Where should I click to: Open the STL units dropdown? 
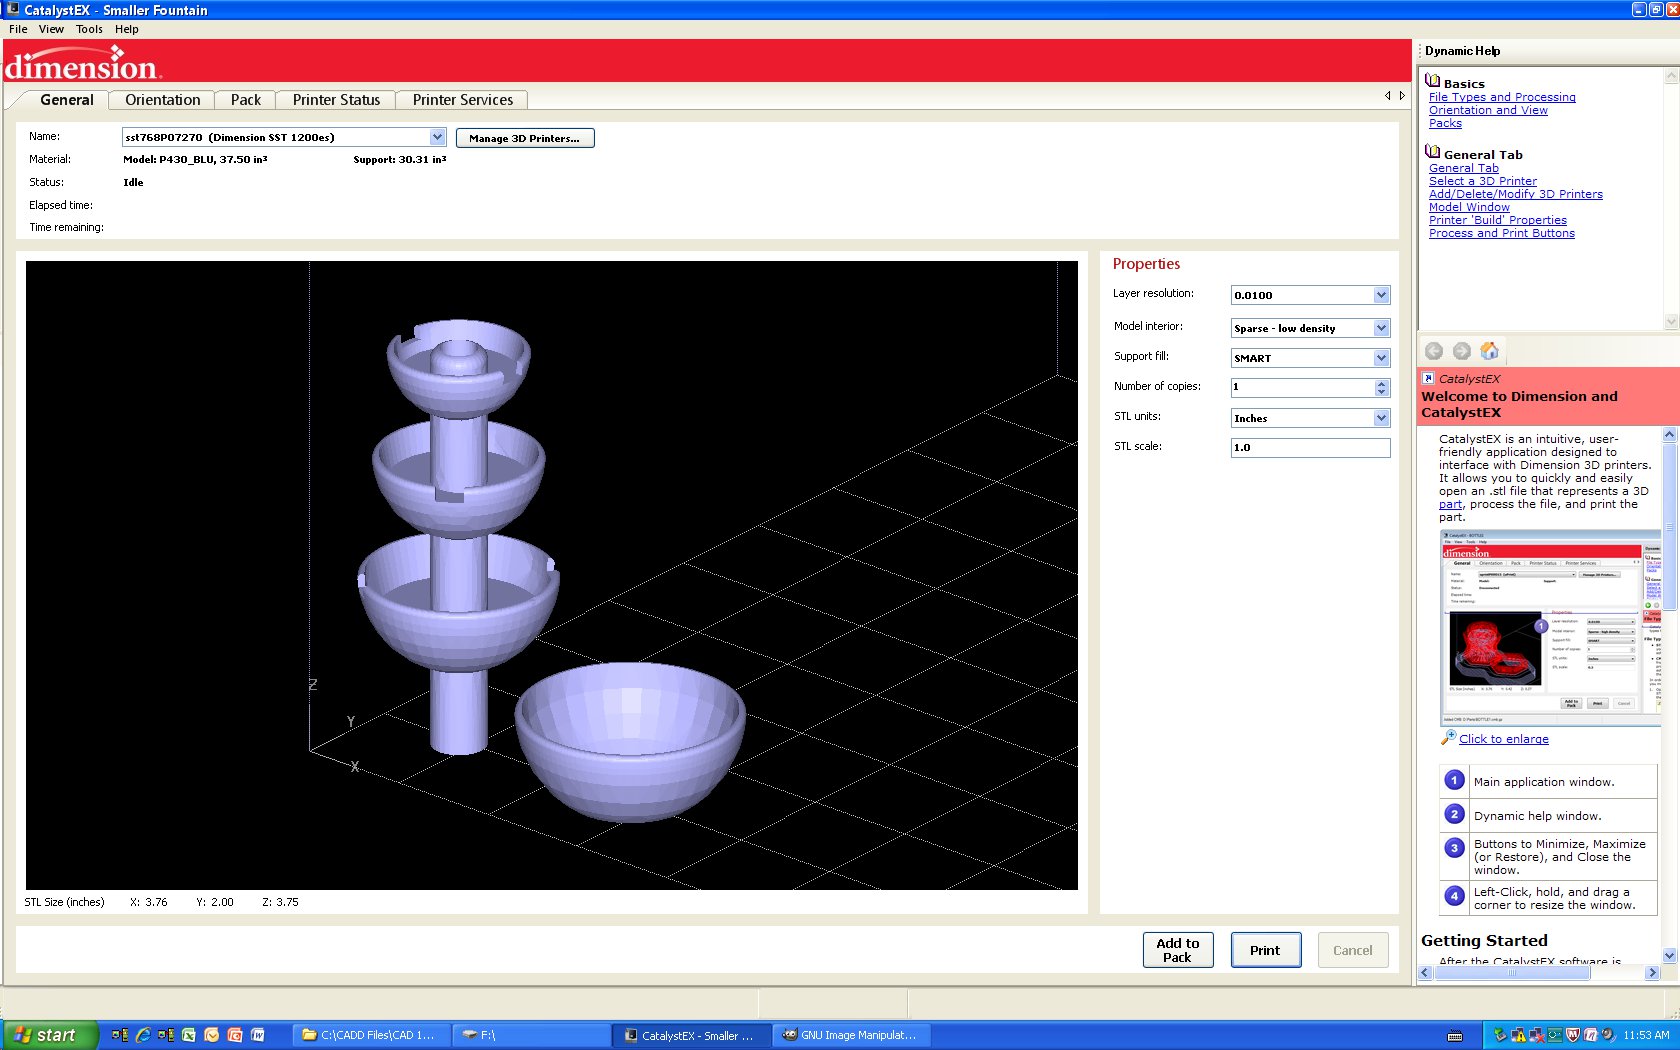pos(1381,418)
